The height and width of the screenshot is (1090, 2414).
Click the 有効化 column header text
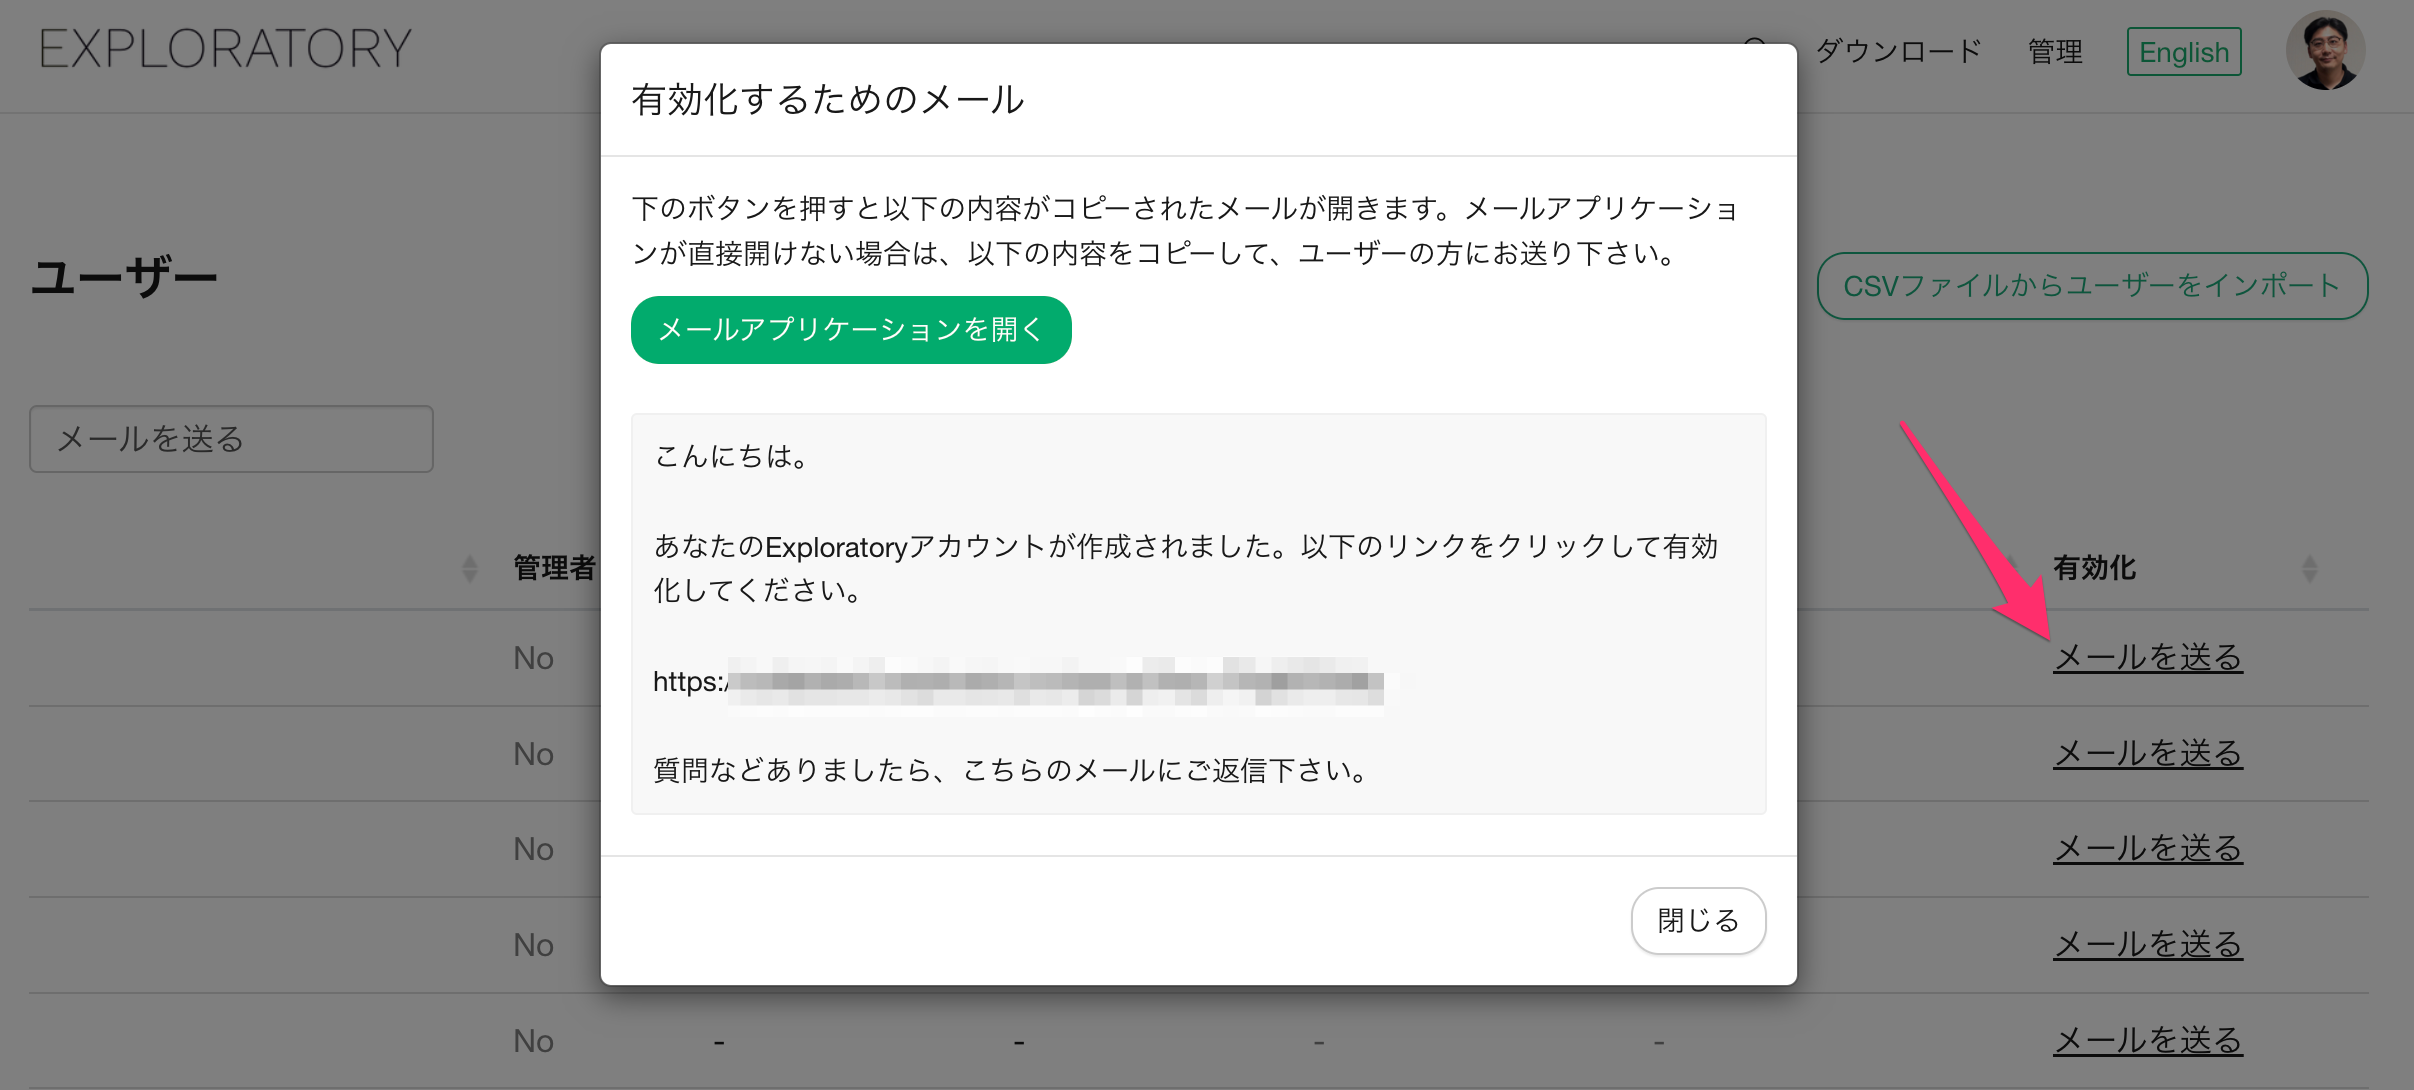point(2094,568)
